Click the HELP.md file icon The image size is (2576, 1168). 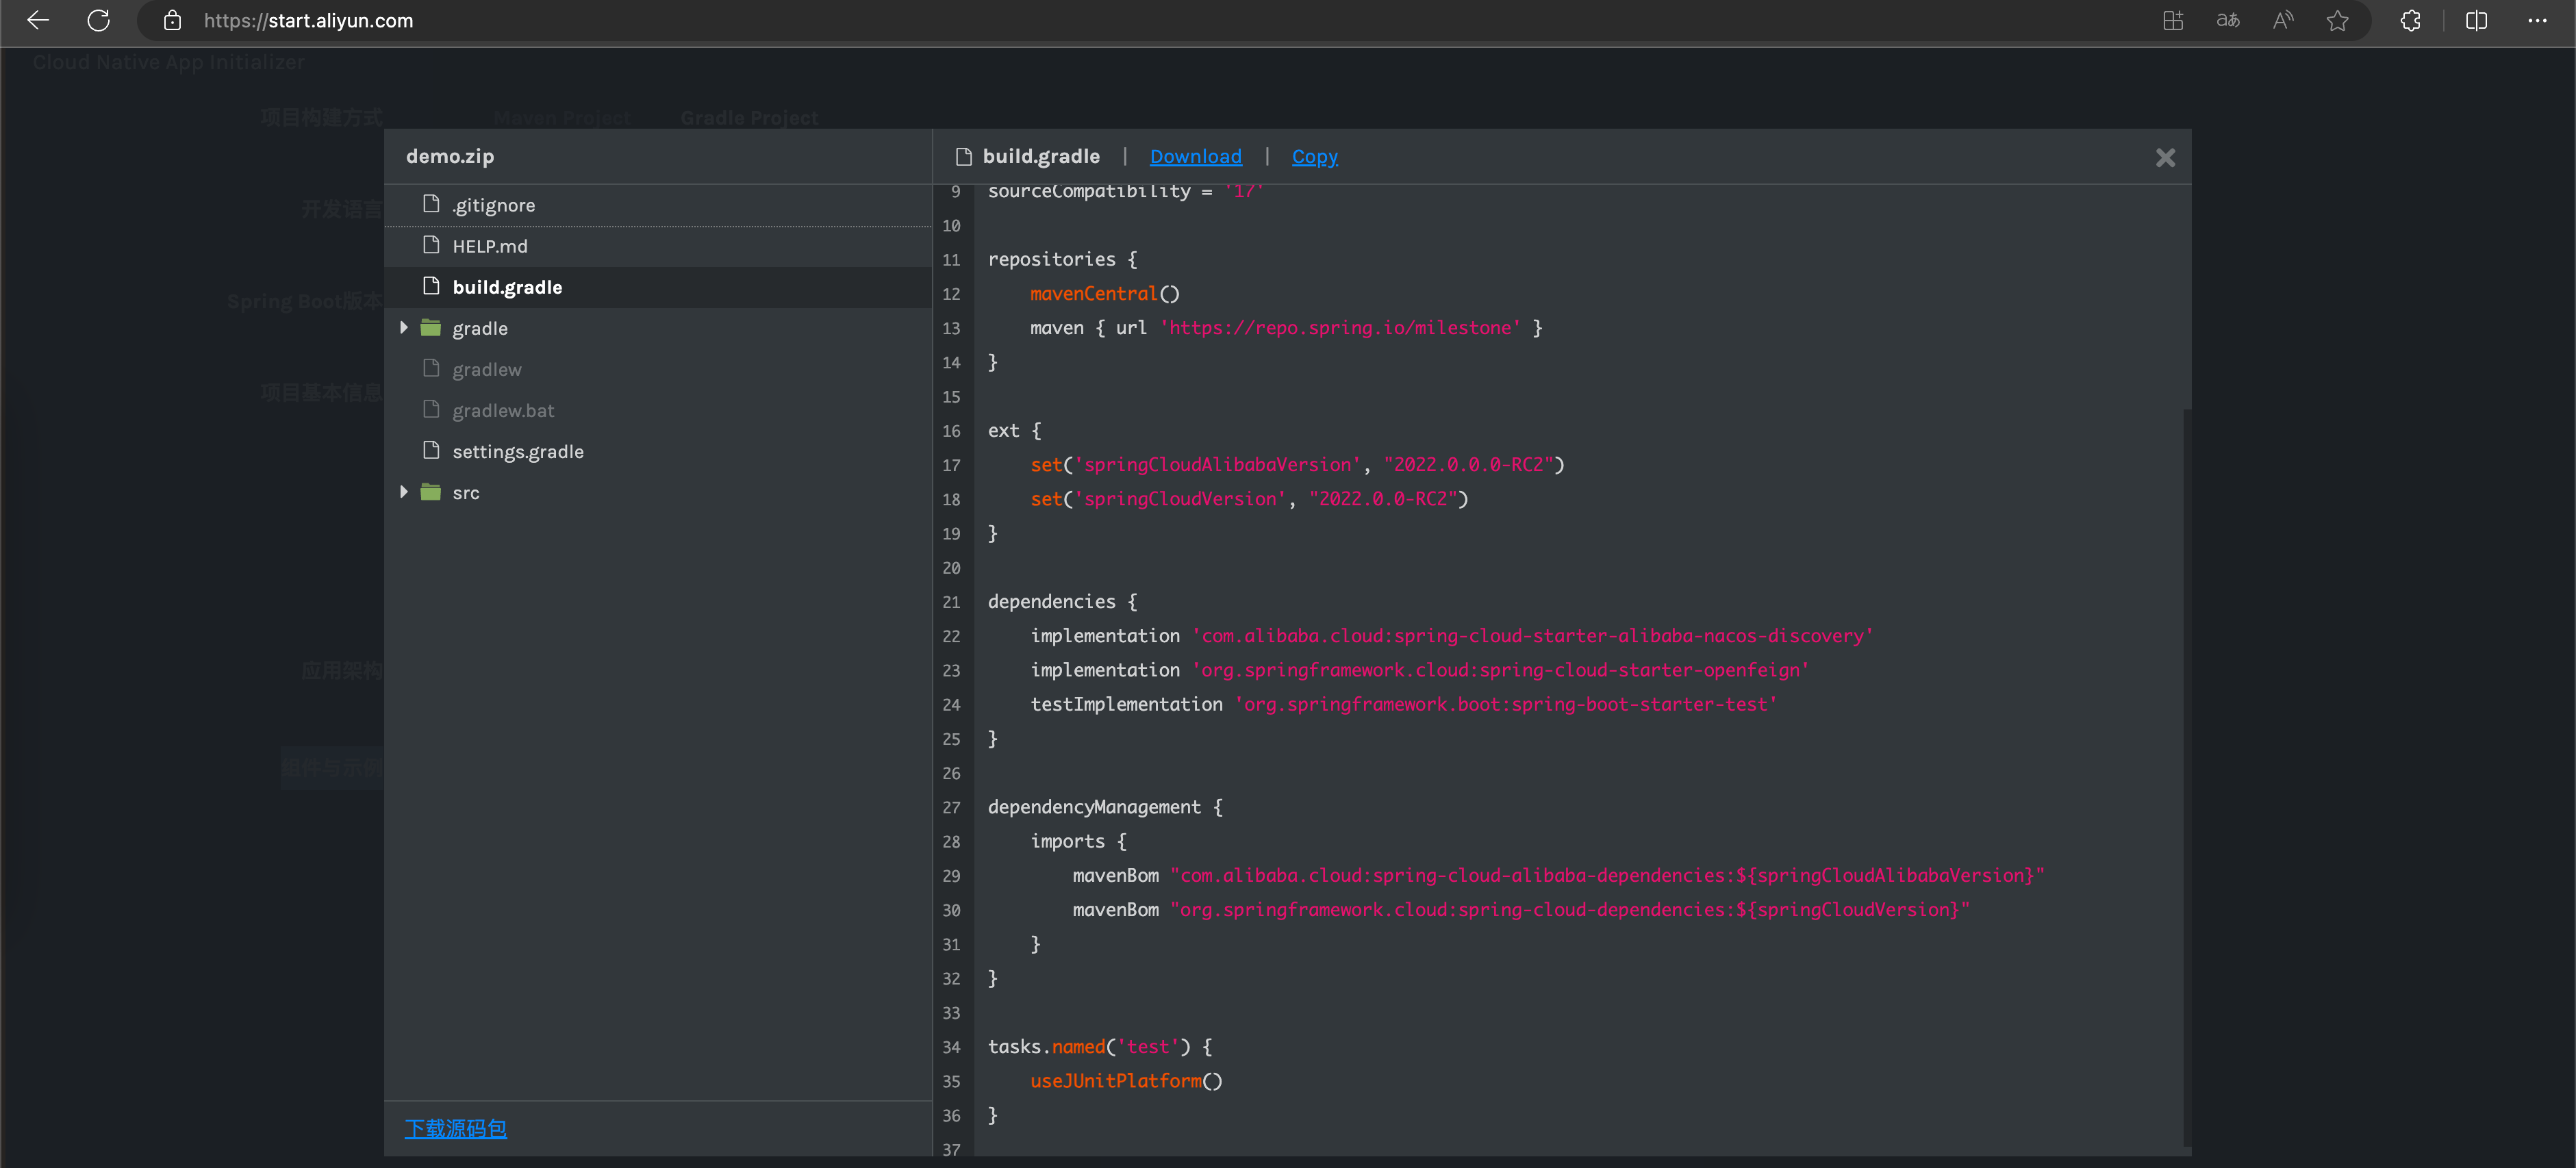click(x=432, y=245)
